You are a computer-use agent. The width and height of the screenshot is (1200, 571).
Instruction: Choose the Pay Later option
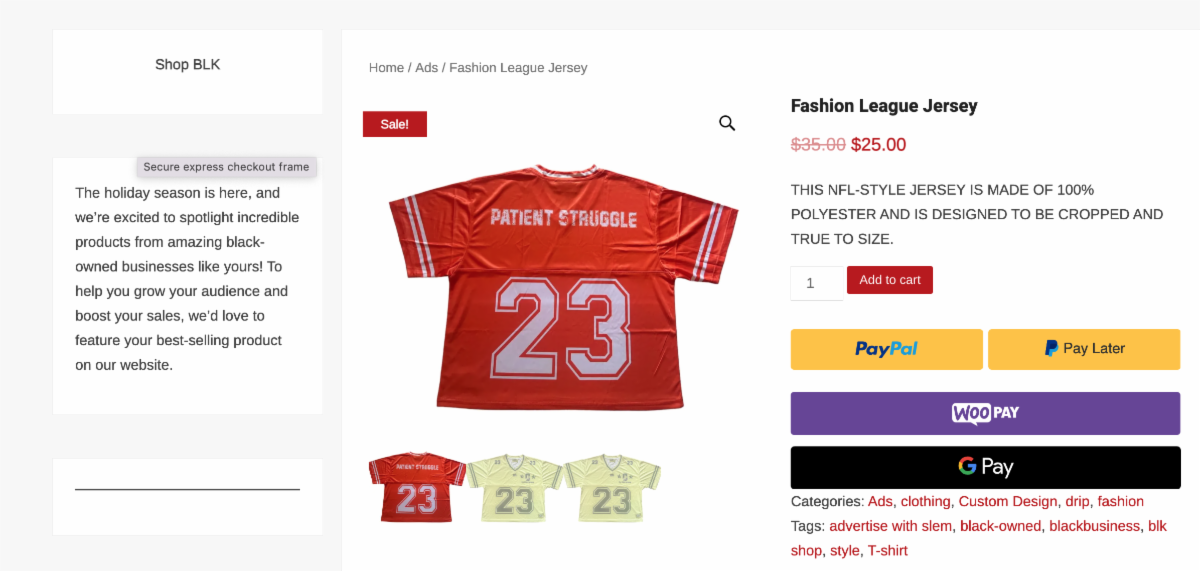click(x=1084, y=349)
